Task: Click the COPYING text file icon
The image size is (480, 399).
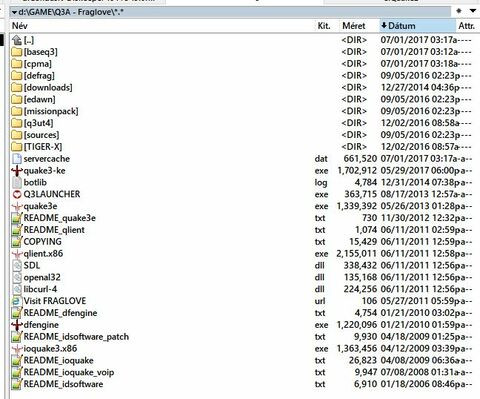Action: click(x=17, y=242)
